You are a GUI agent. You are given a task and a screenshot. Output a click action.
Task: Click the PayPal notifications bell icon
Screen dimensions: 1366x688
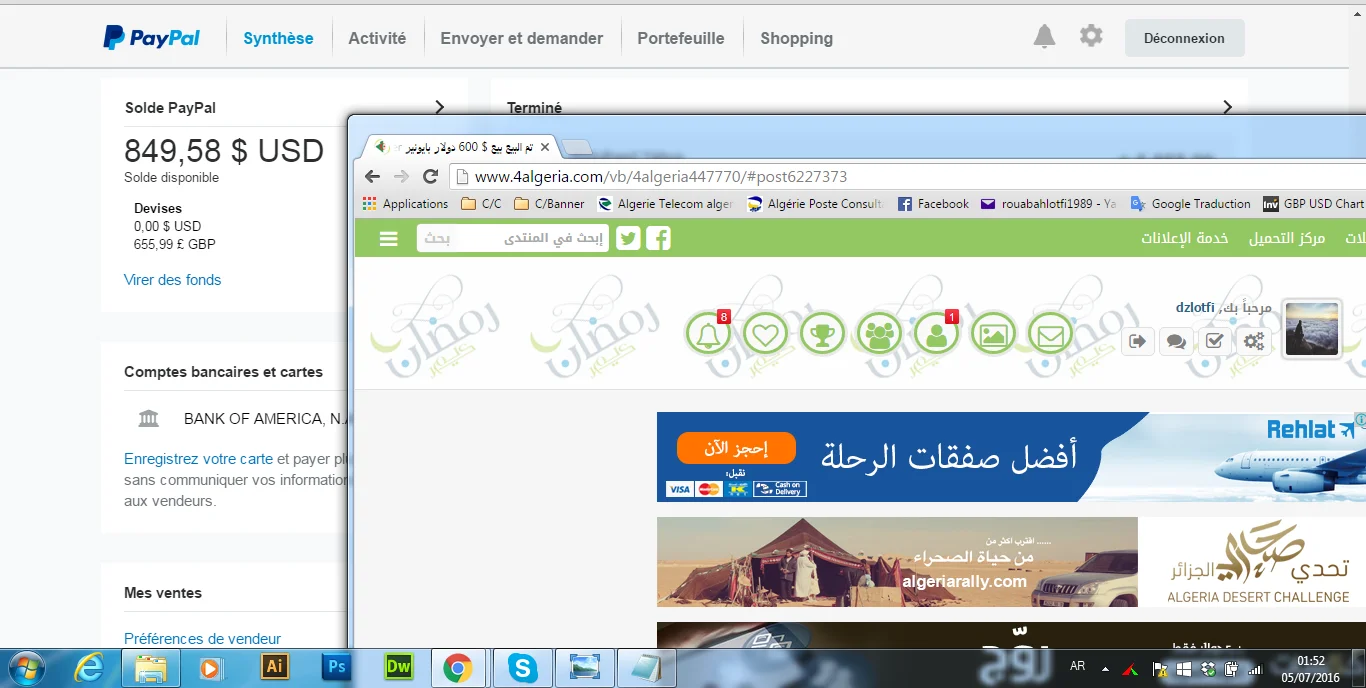(1044, 37)
